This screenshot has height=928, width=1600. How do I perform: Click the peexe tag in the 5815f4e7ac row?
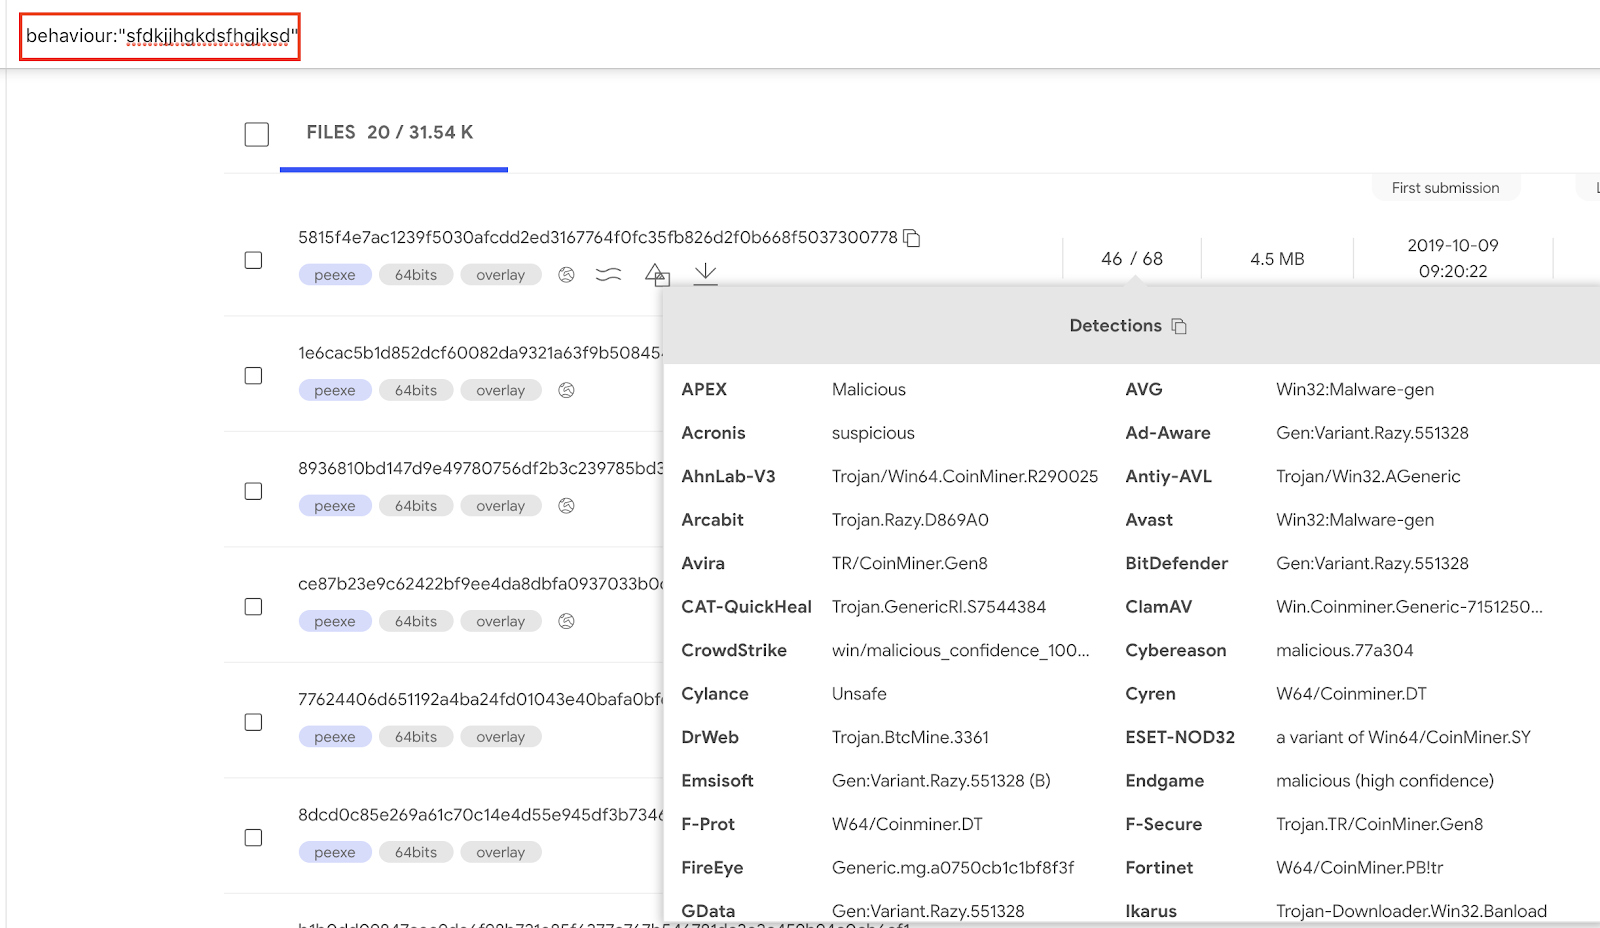point(335,275)
